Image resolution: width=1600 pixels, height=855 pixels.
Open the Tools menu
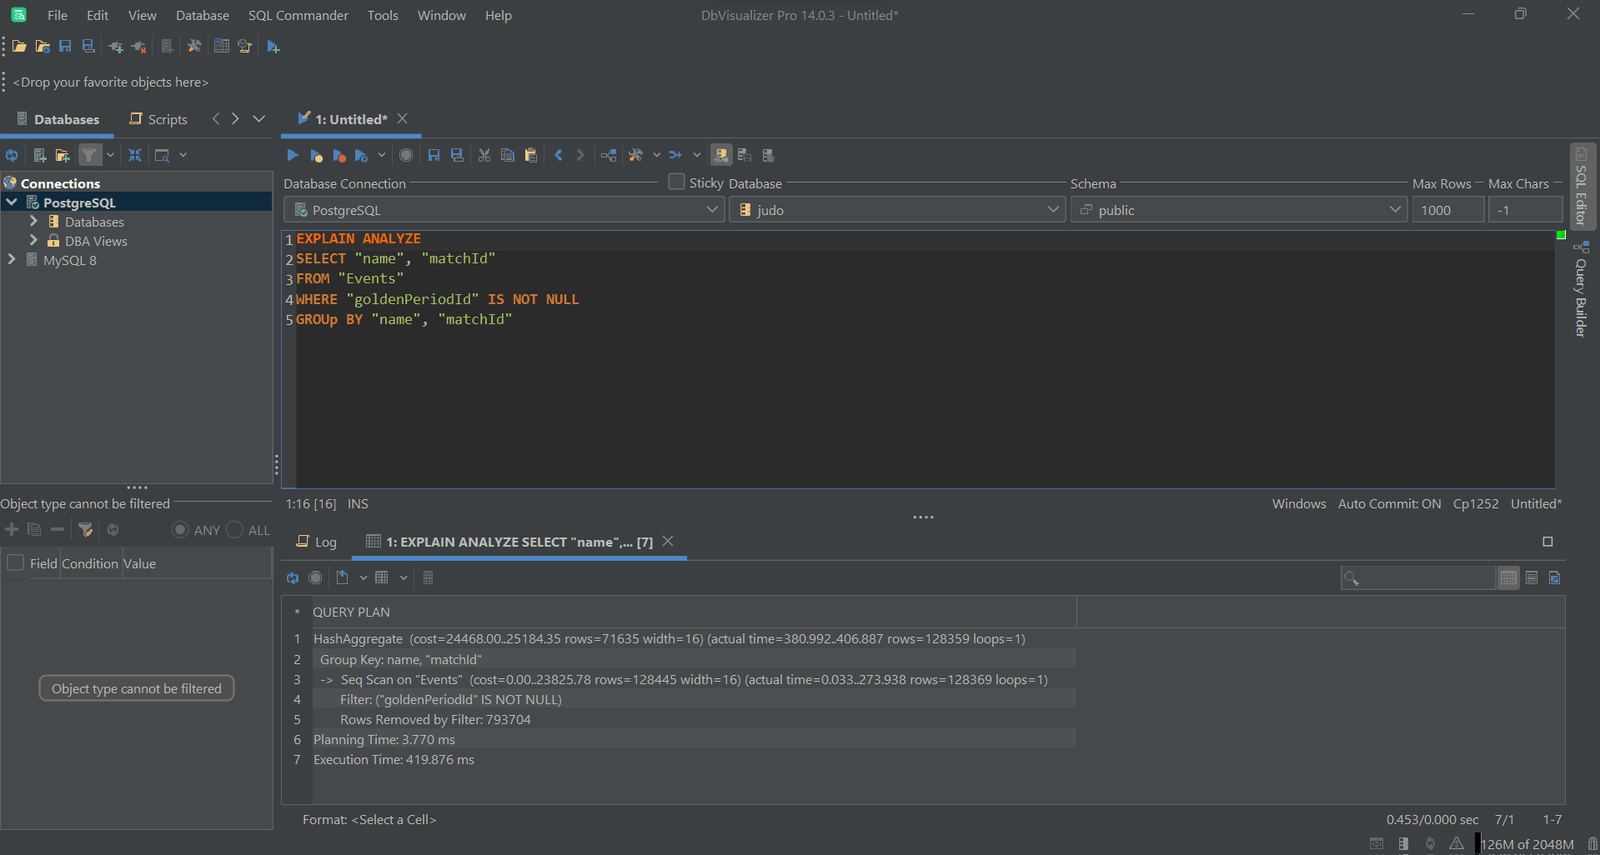383,15
